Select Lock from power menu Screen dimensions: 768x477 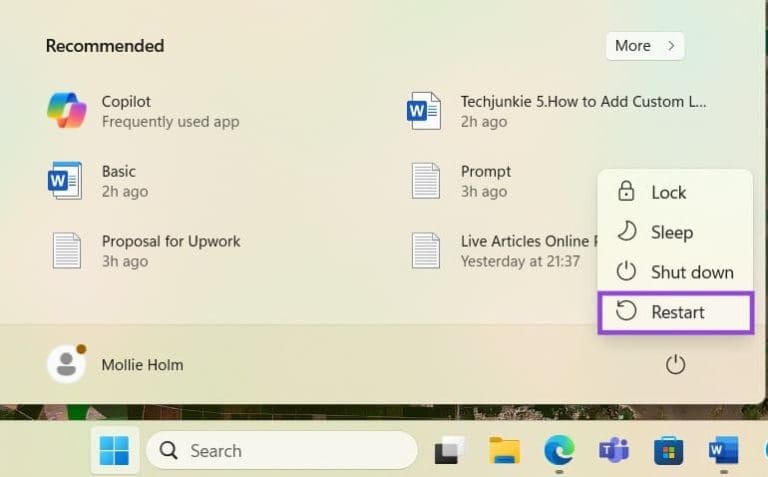click(667, 192)
